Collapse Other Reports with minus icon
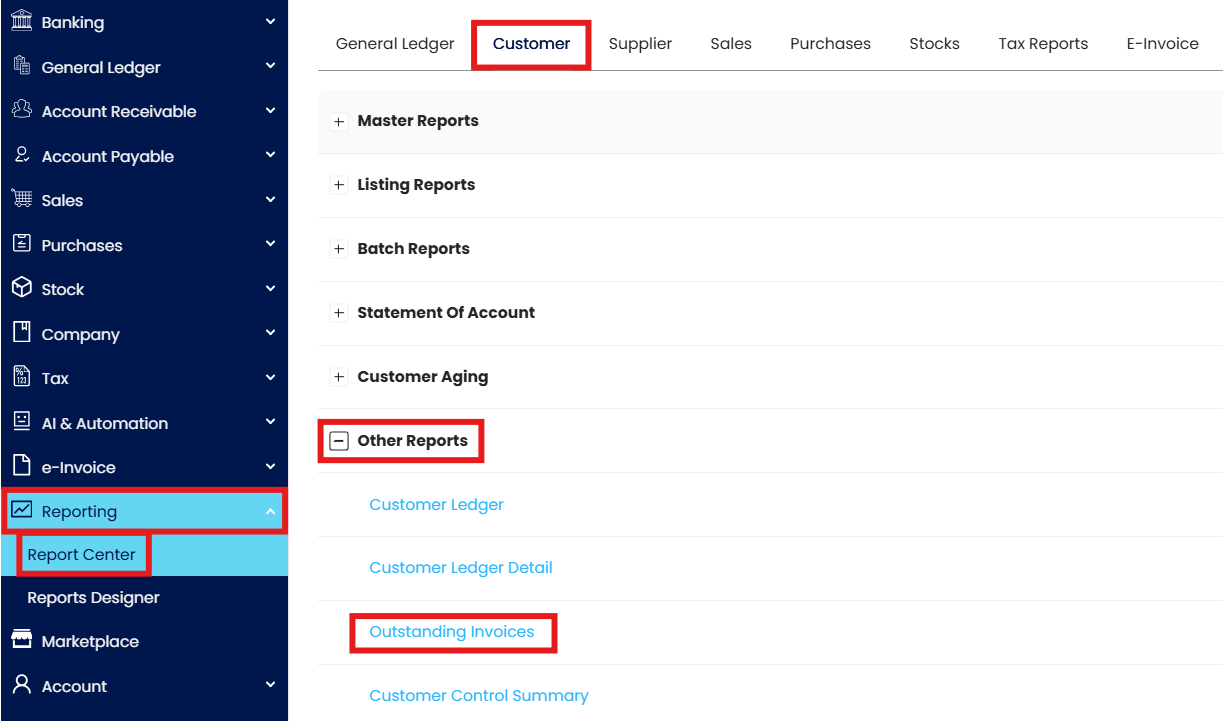The width and height of the screenshot is (1223, 721). click(x=339, y=441)
